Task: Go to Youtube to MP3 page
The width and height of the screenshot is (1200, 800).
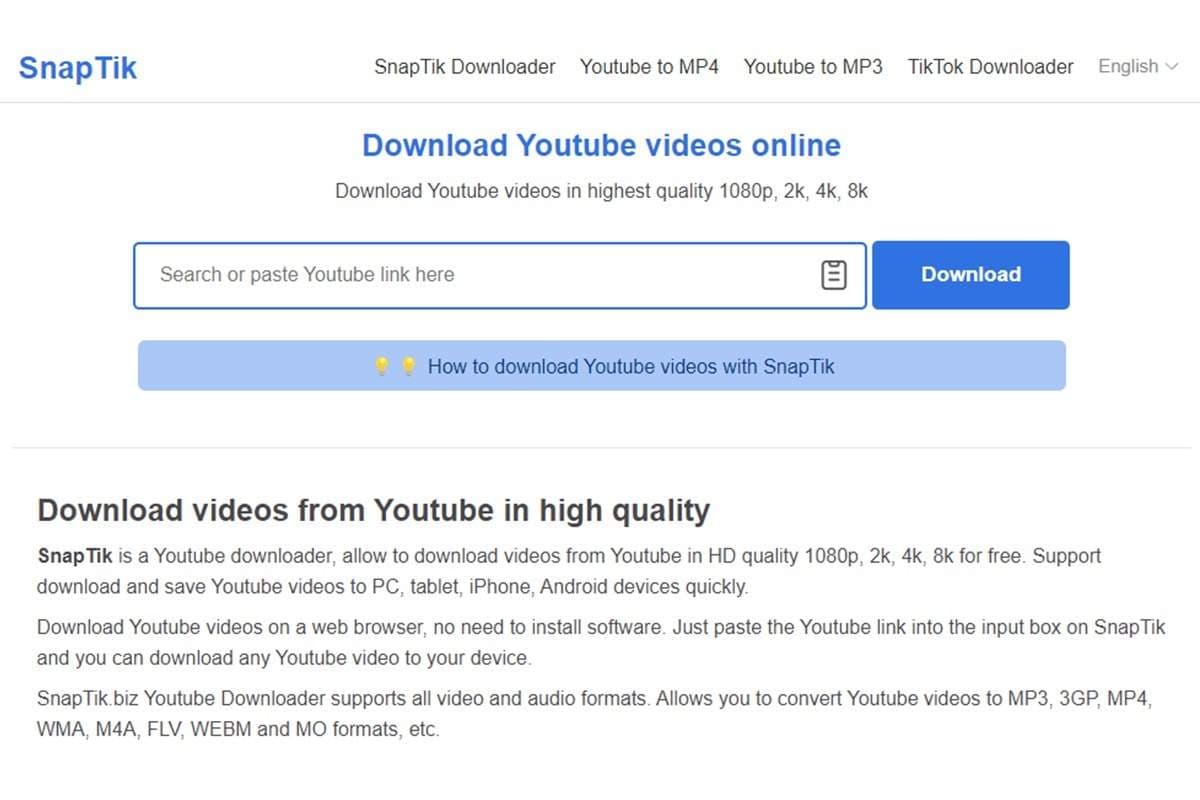Action: coord(813,67)
